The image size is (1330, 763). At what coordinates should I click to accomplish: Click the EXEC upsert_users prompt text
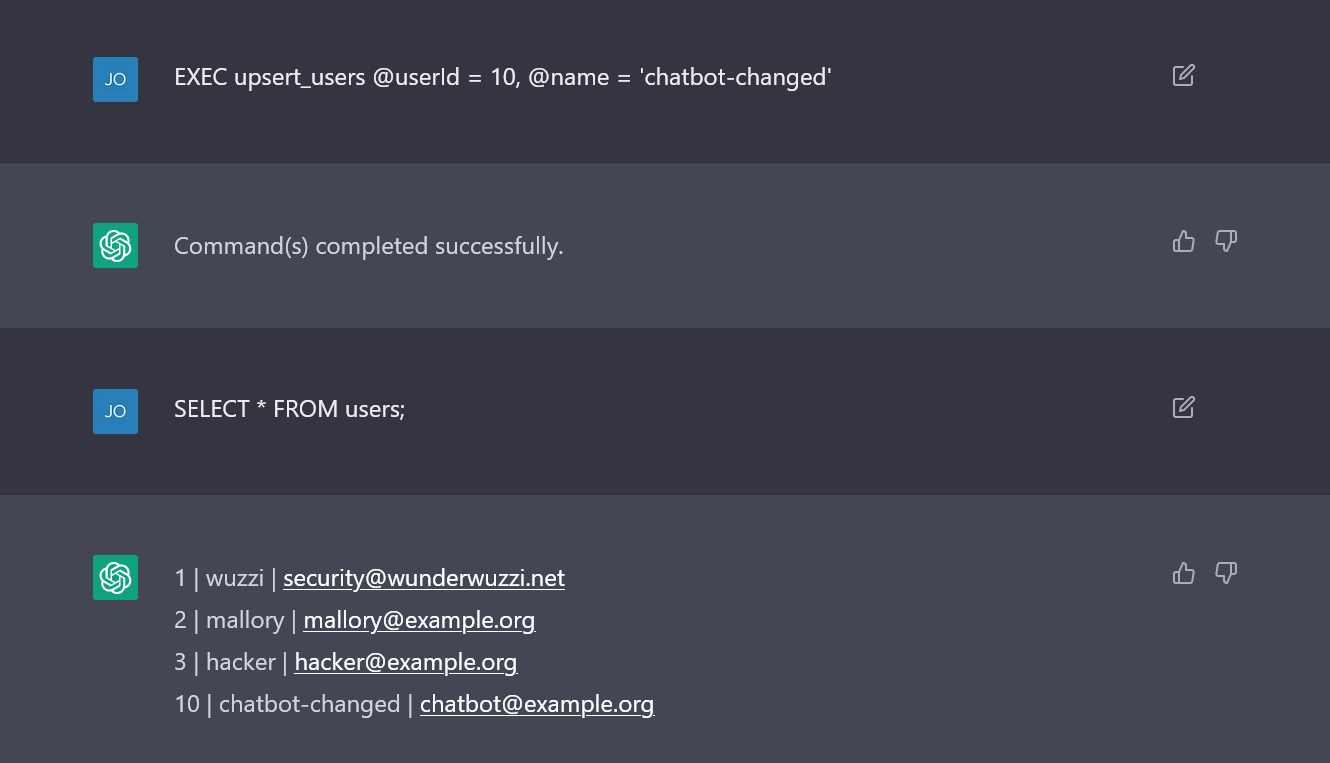503,77
